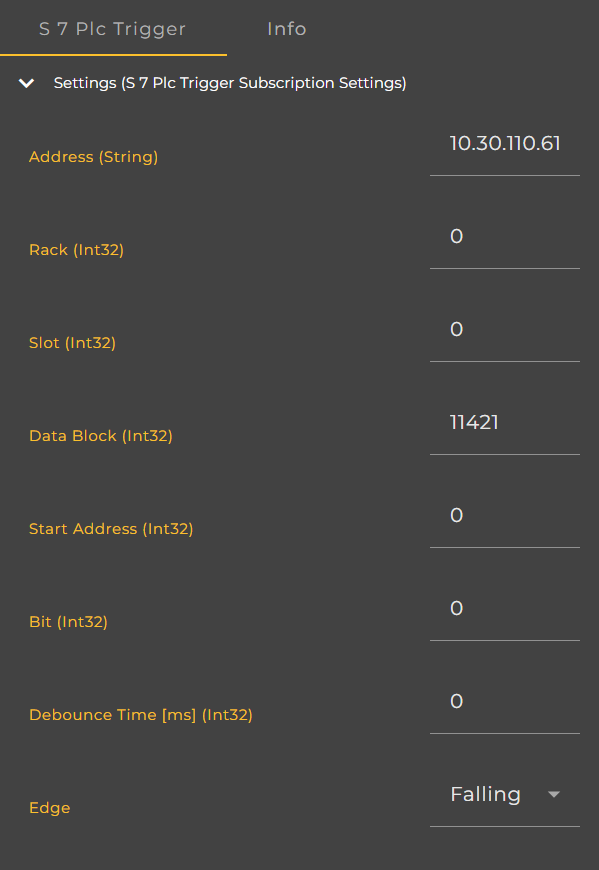Click the Debounce Time [ms] label
Screen dimensions: 599x870
click(x=140, y=714)
